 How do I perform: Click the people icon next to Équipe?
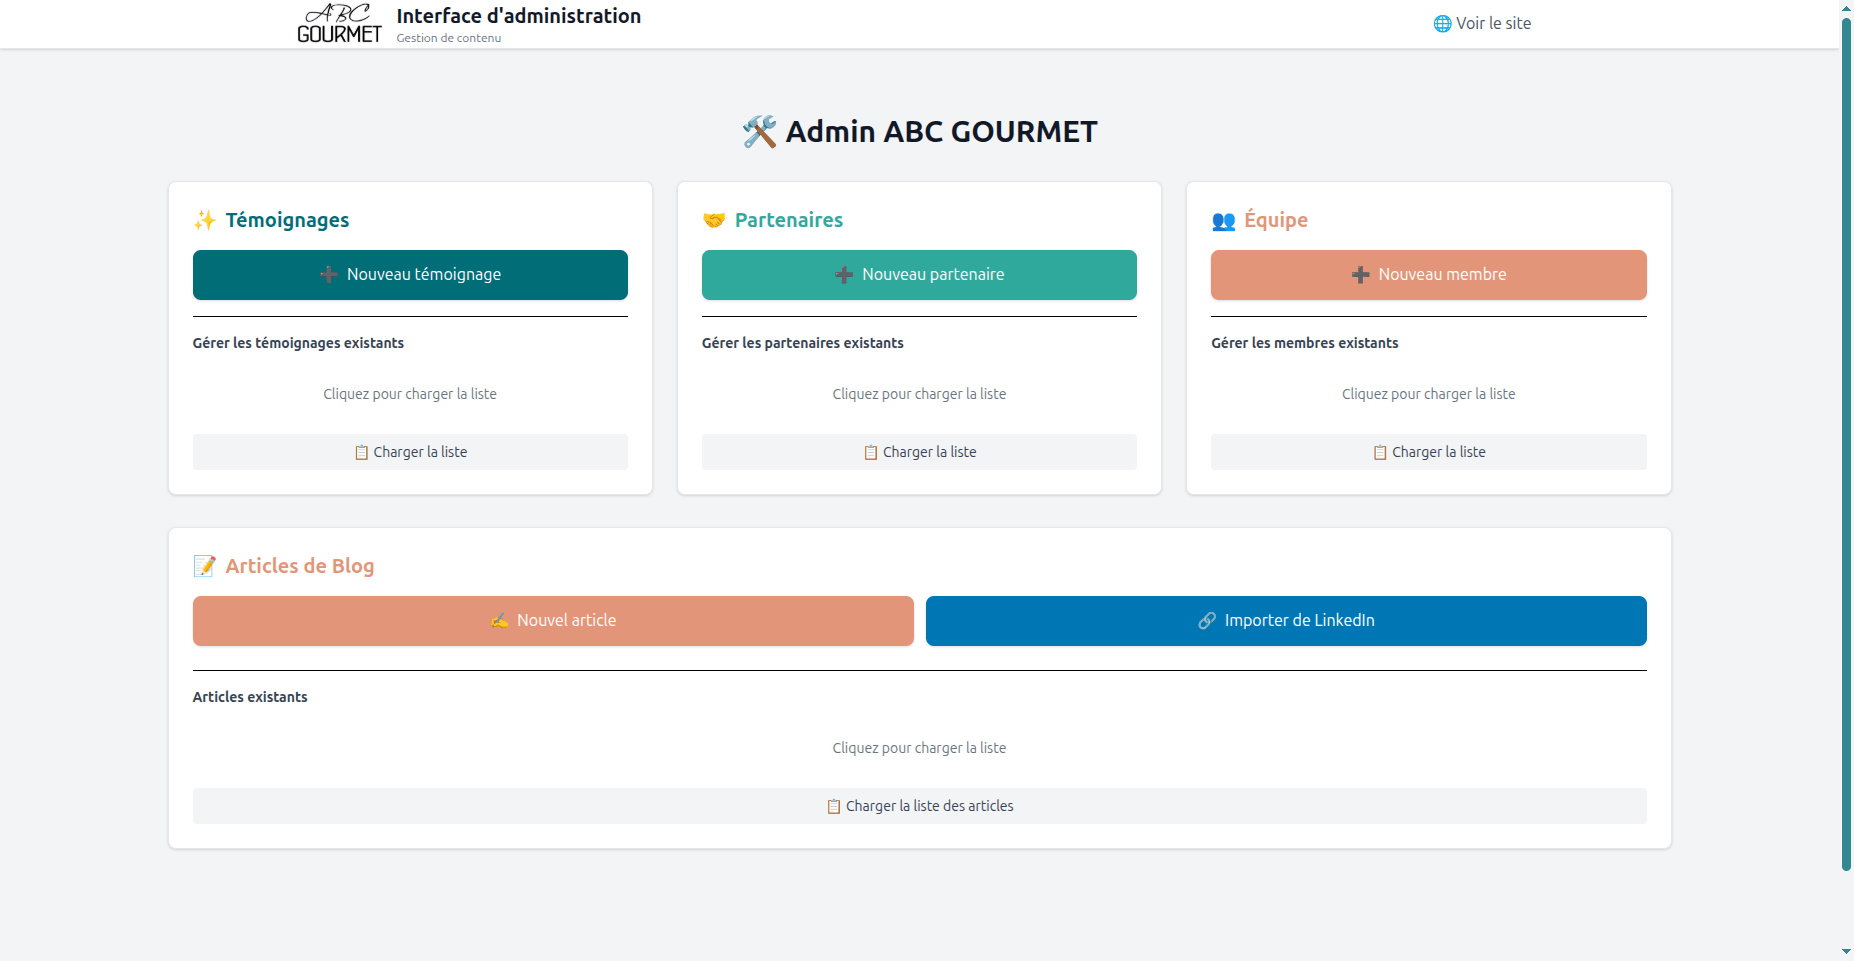[x=1223, y=221]
